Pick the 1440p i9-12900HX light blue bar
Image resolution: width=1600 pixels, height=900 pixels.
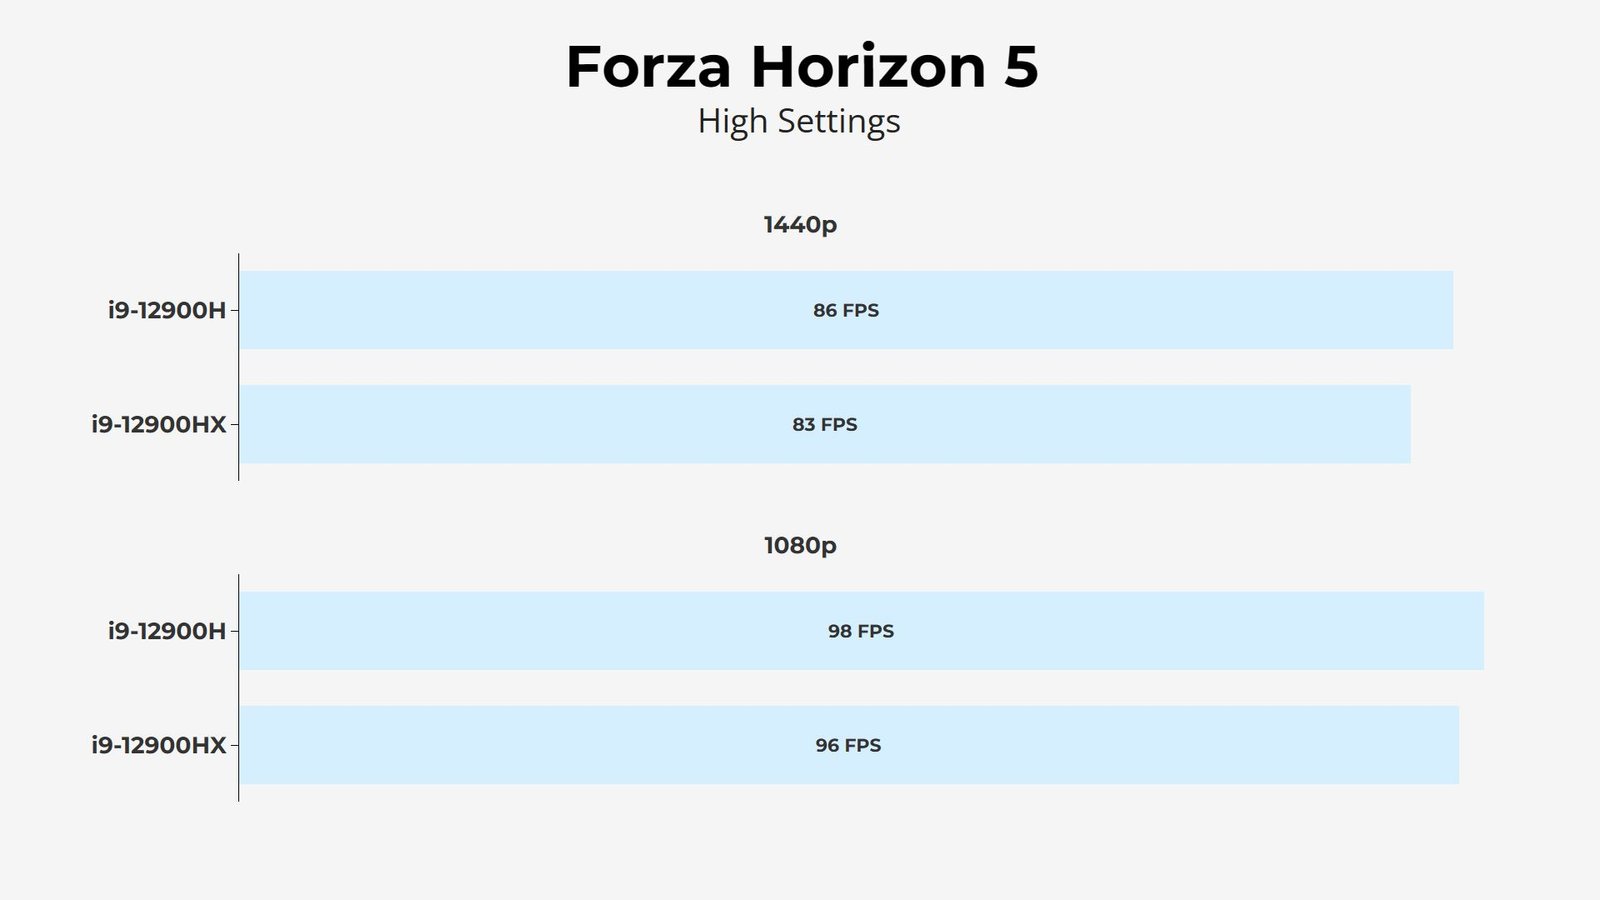coord(825,424)
